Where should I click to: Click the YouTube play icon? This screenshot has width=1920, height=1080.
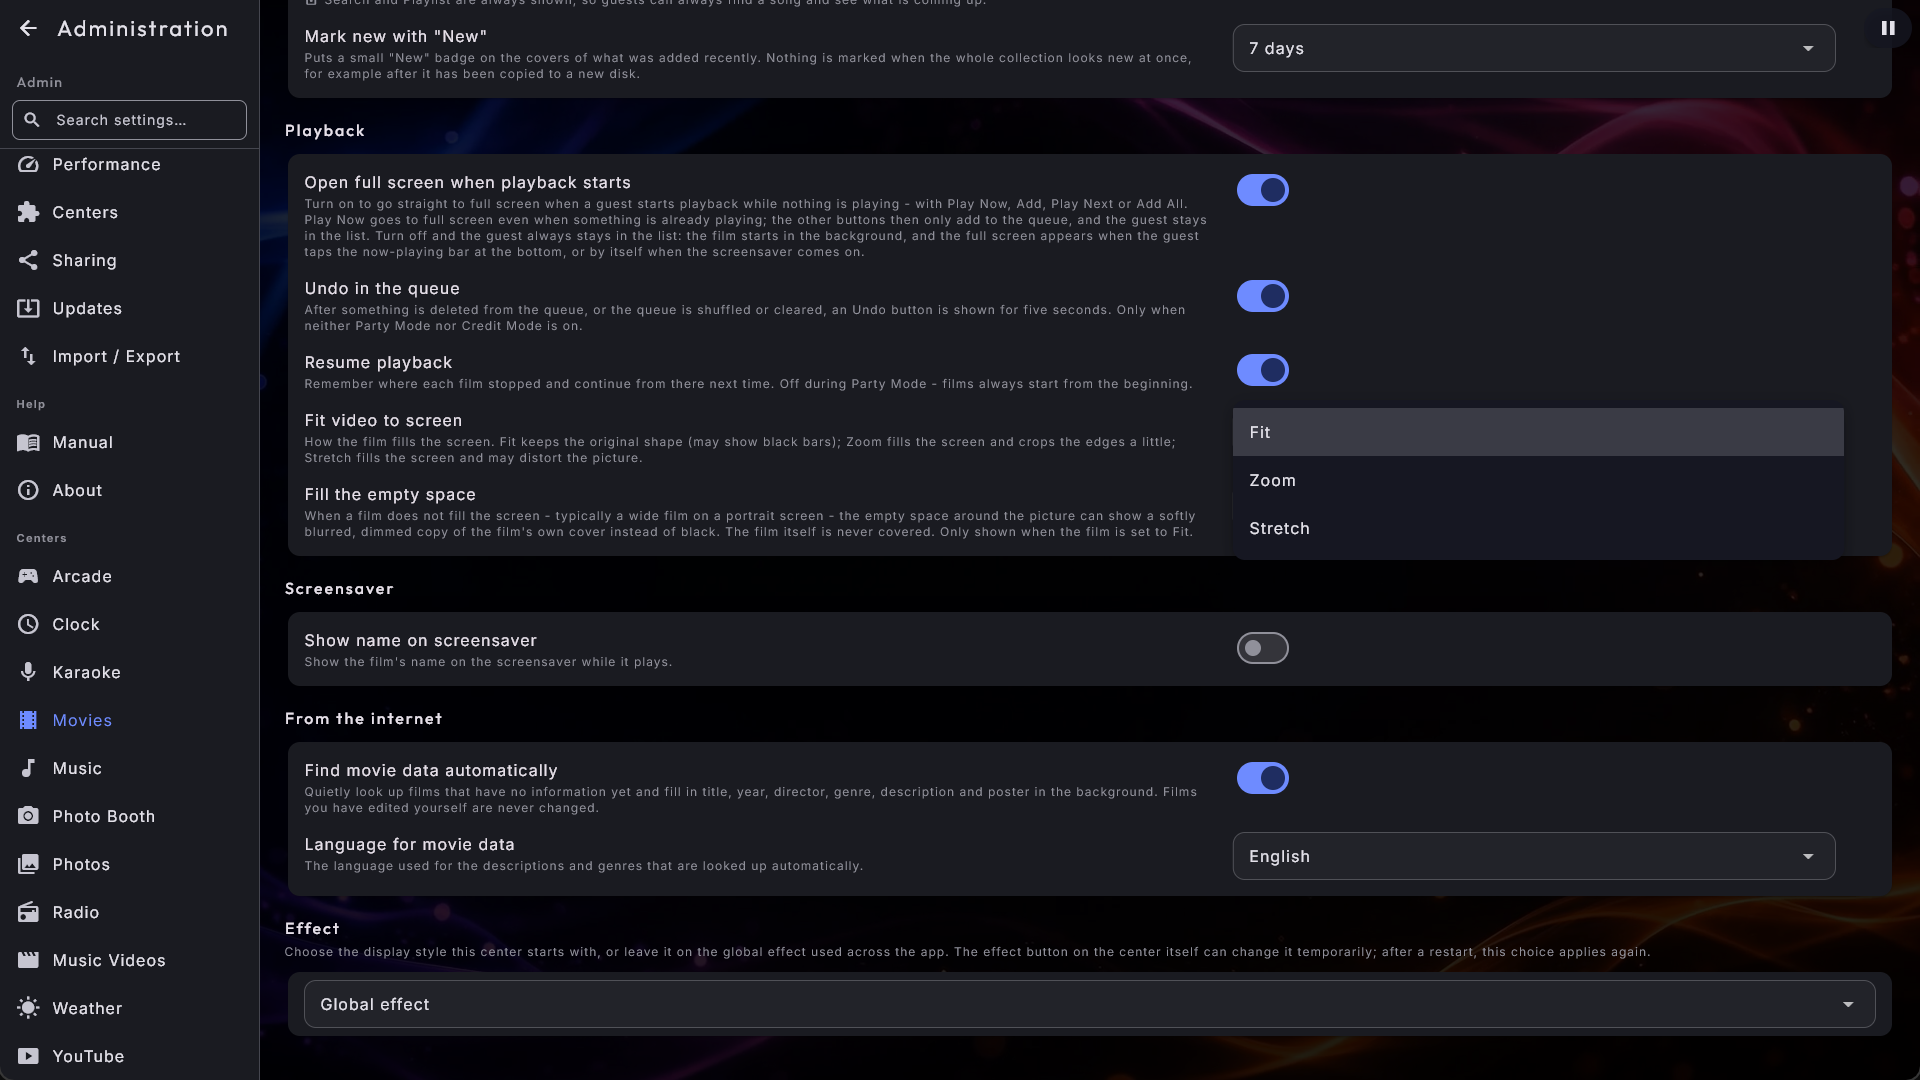(x=28, y=1056)
